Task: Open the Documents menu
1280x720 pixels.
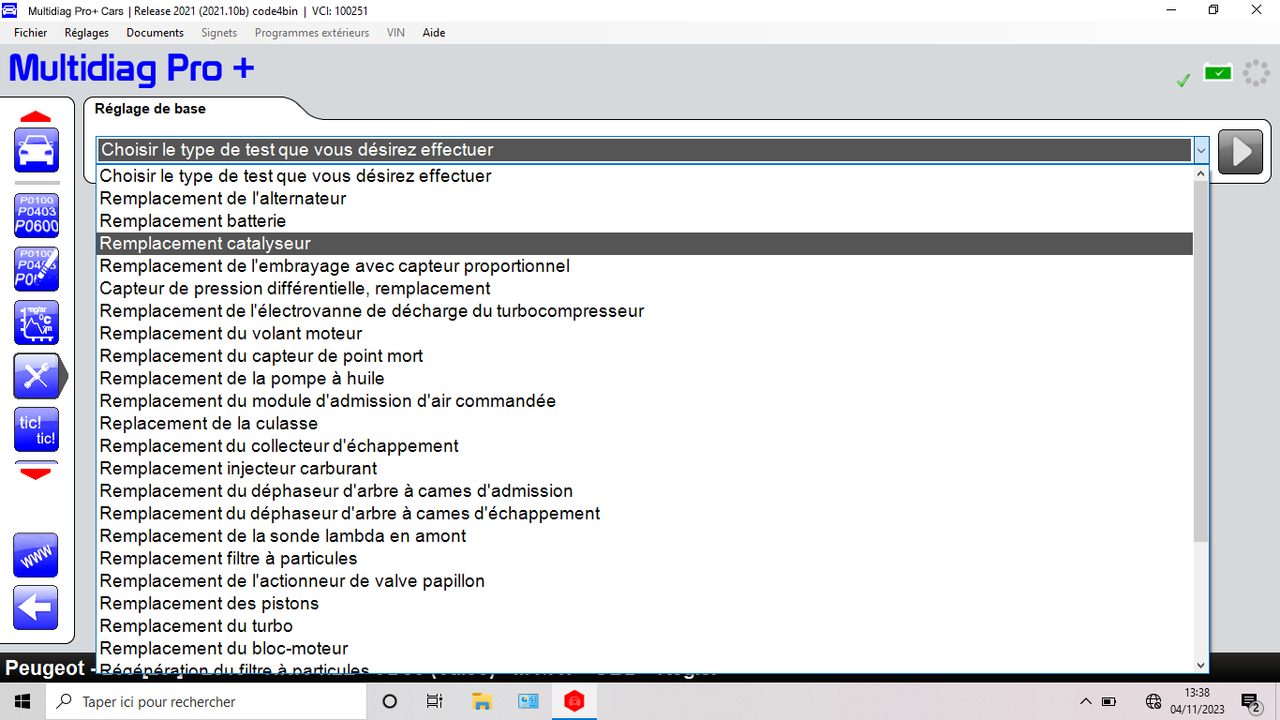Action: (155, 33)
